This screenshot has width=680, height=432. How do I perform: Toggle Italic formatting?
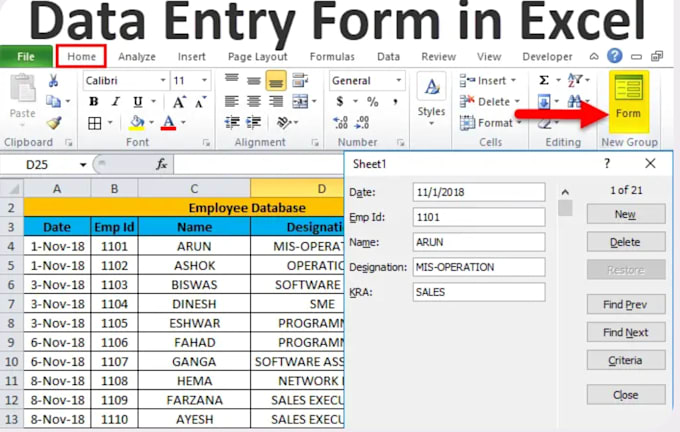pyautogui.click(x=115, y=102)
